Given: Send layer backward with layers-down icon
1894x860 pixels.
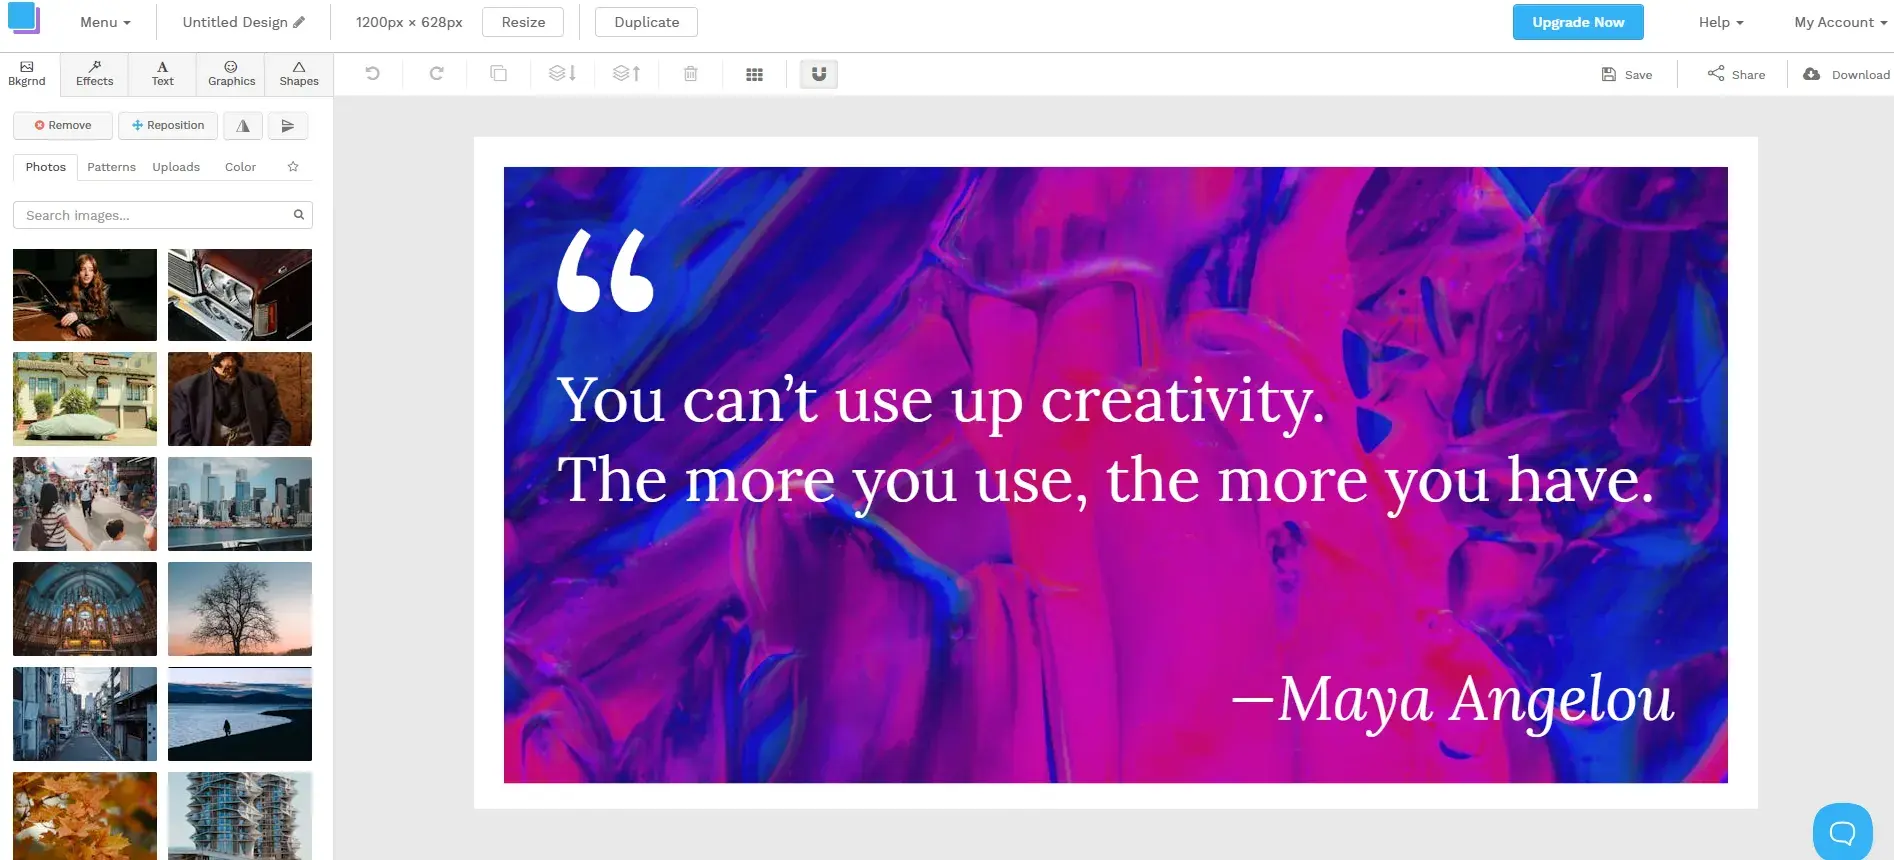Looking at the screenshot, I should [562, 74].
